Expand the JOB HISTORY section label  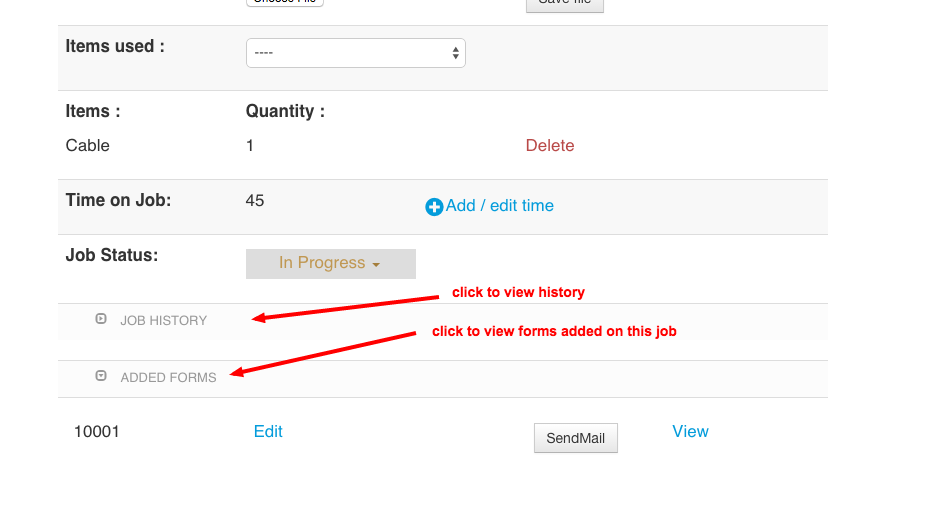click(163, 321)
